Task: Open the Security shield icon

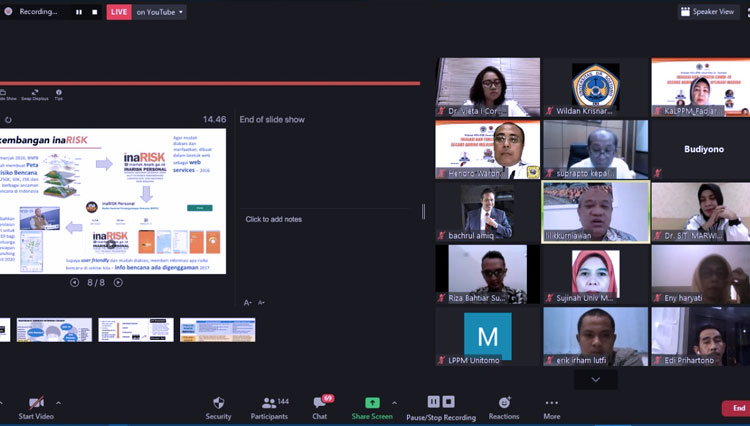Action: [x=218, y=403]
